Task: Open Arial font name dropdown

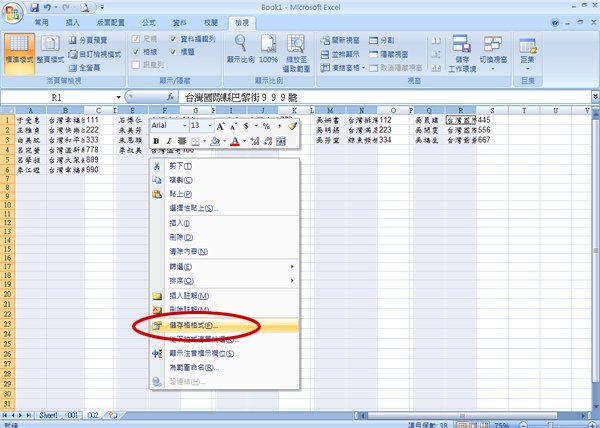Action: tap(184, 126)
